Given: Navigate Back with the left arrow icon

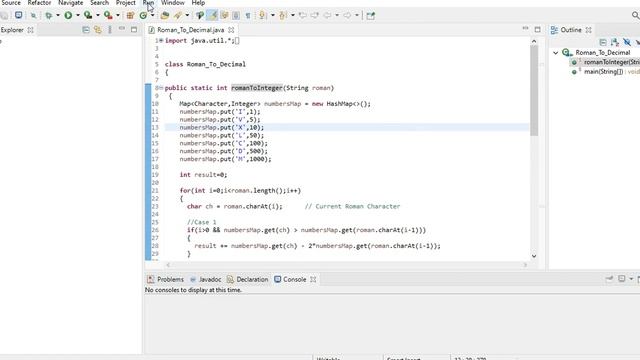Looking at the screenshot, I should tap(327, 16).
